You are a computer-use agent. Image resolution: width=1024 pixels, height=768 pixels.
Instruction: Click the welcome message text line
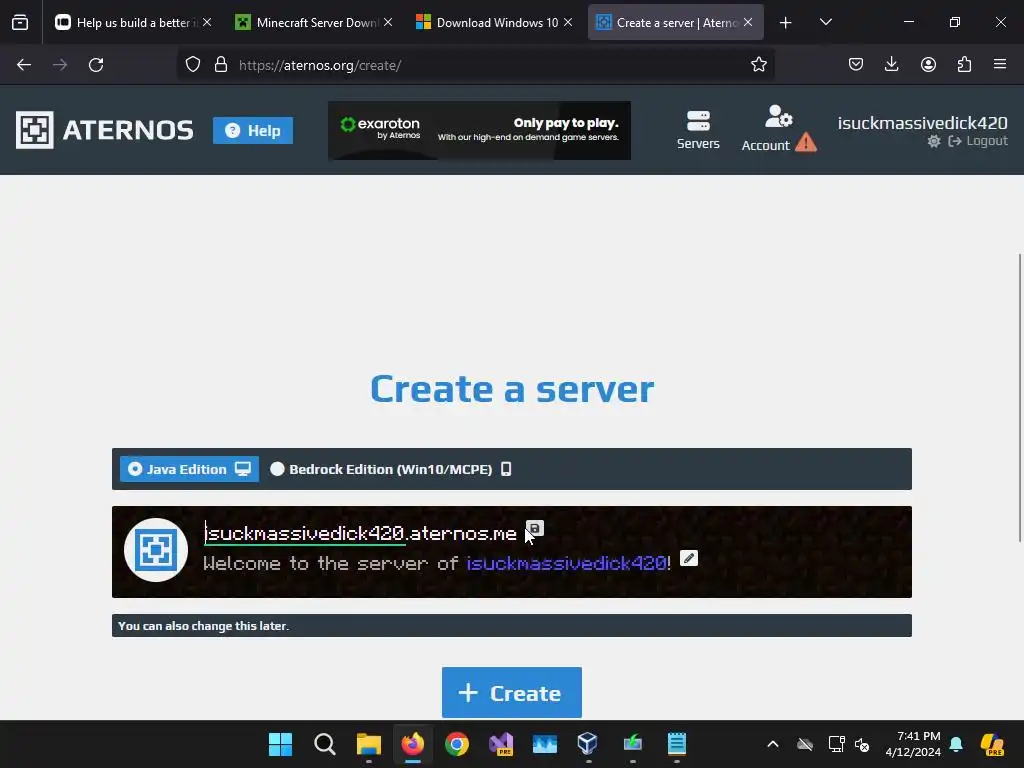(438, 563)
